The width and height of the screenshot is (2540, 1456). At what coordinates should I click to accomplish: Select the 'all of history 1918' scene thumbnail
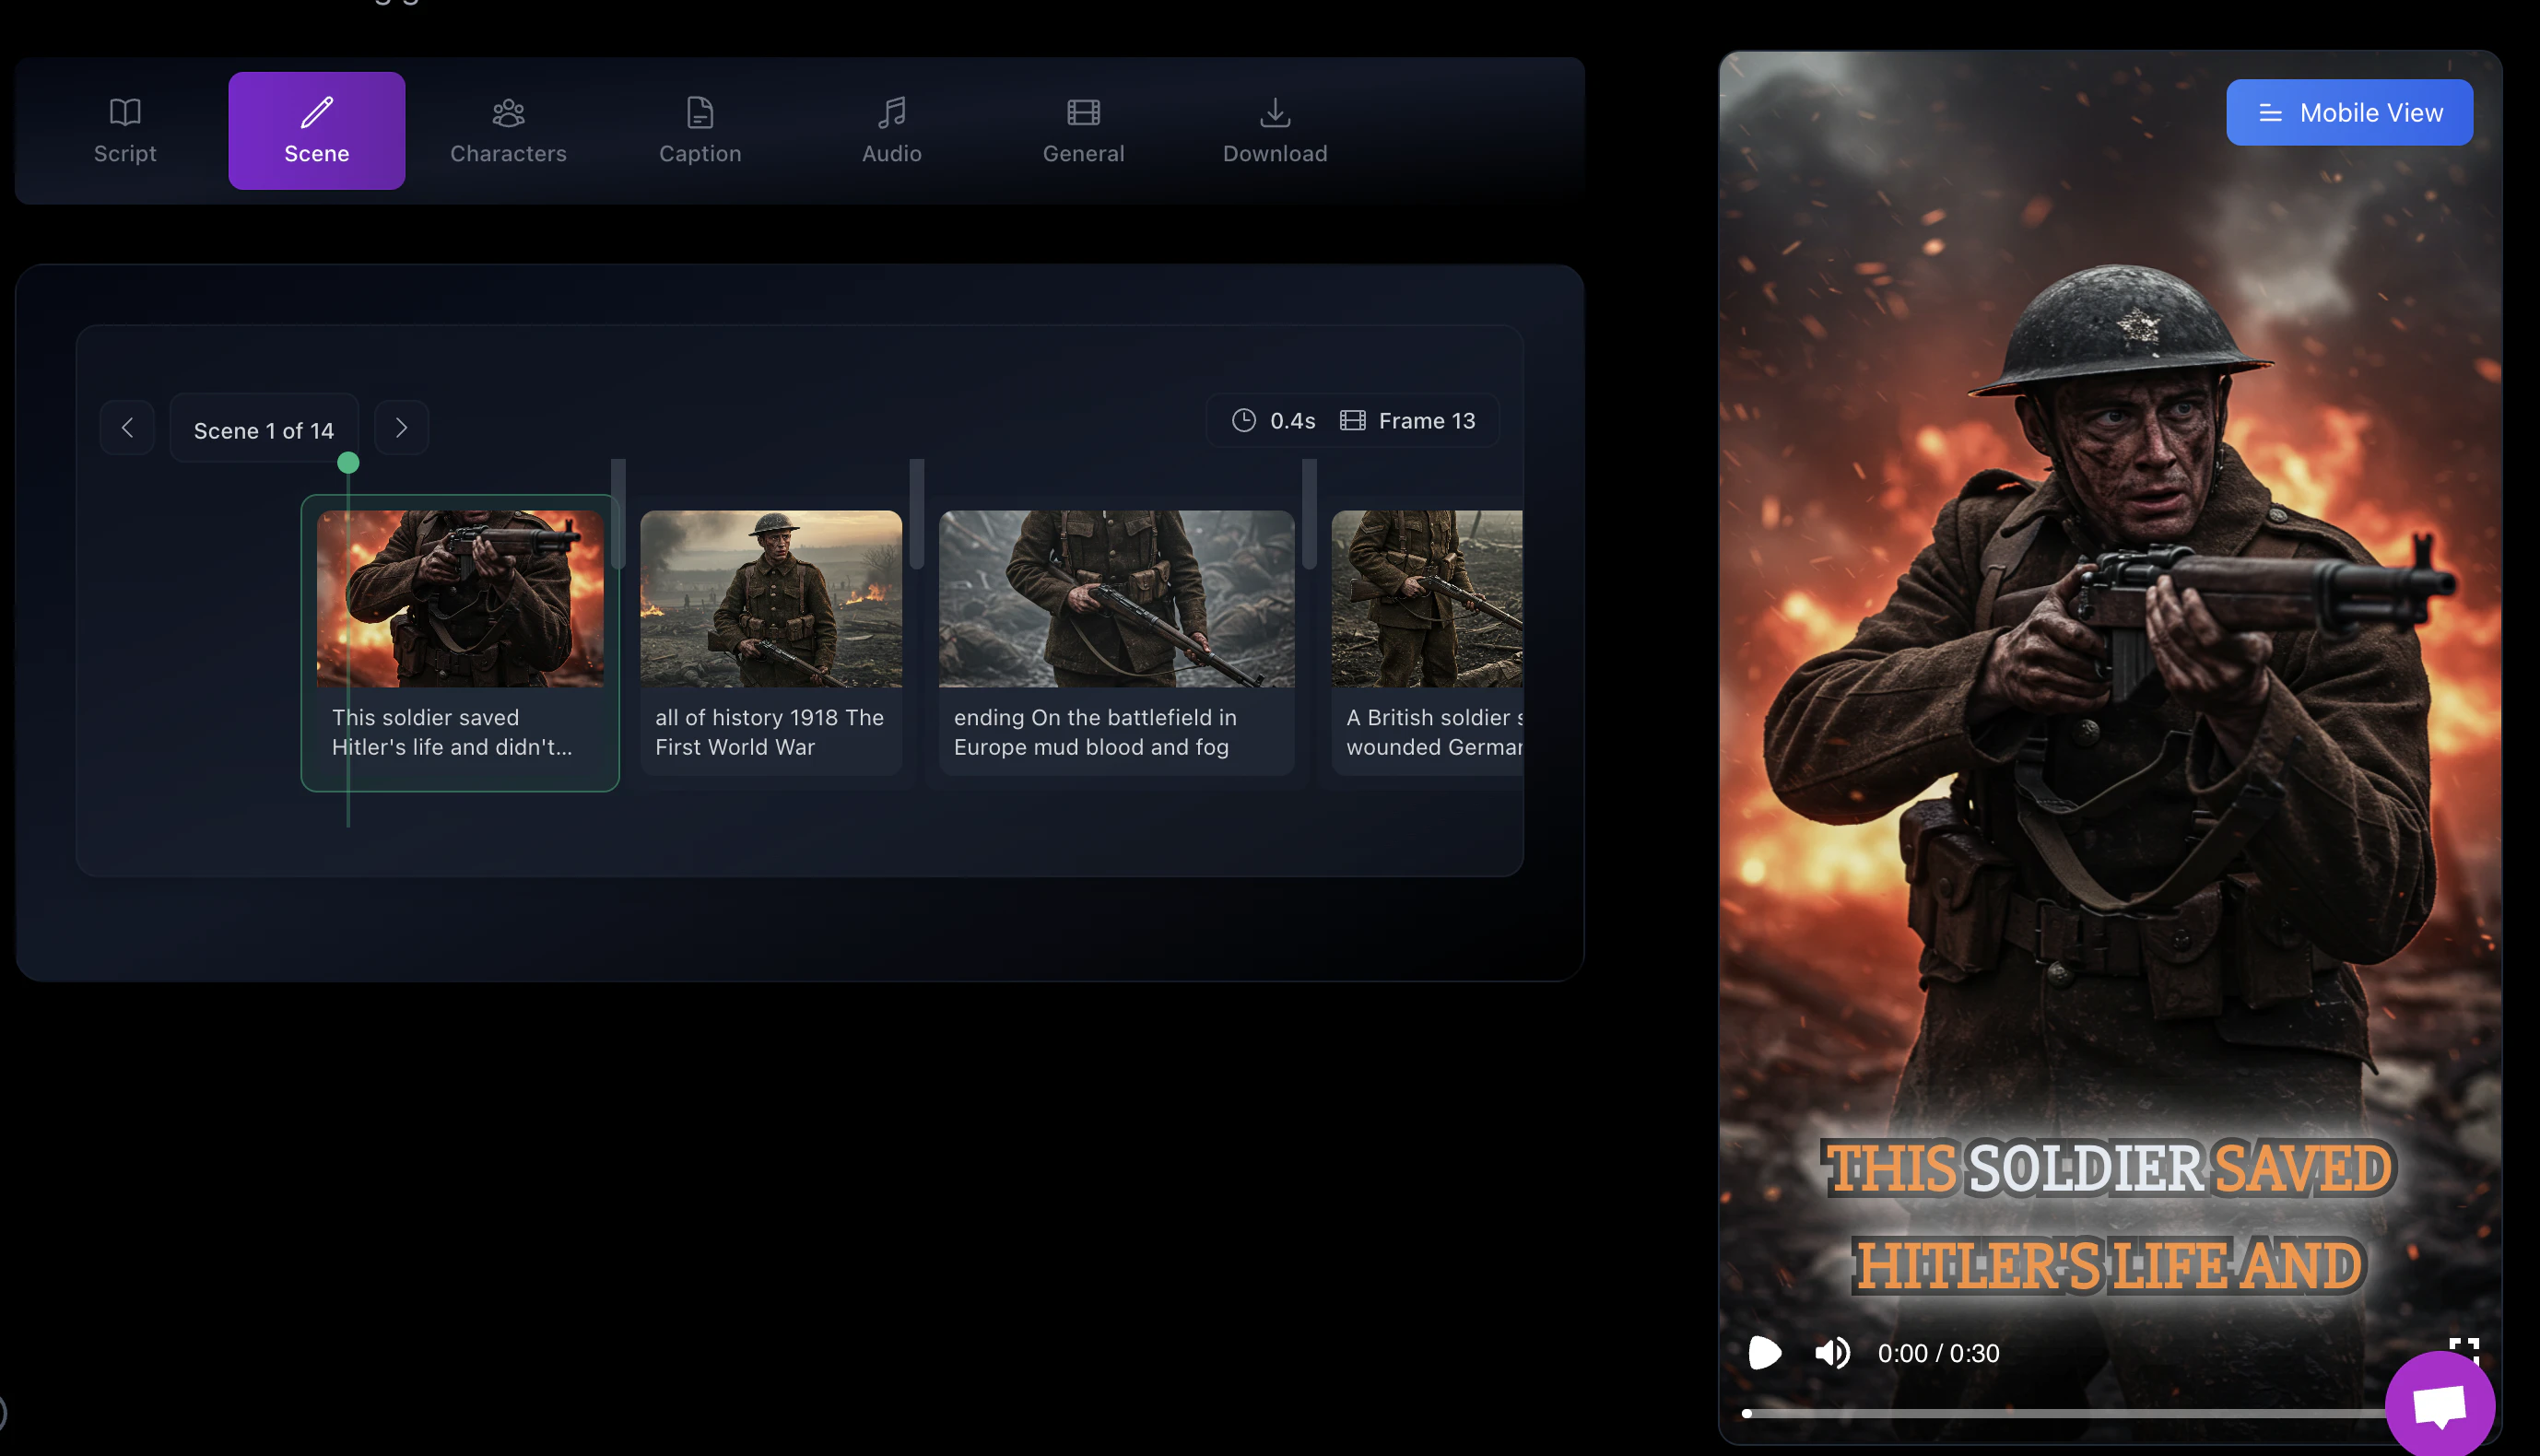coord(771,600)
